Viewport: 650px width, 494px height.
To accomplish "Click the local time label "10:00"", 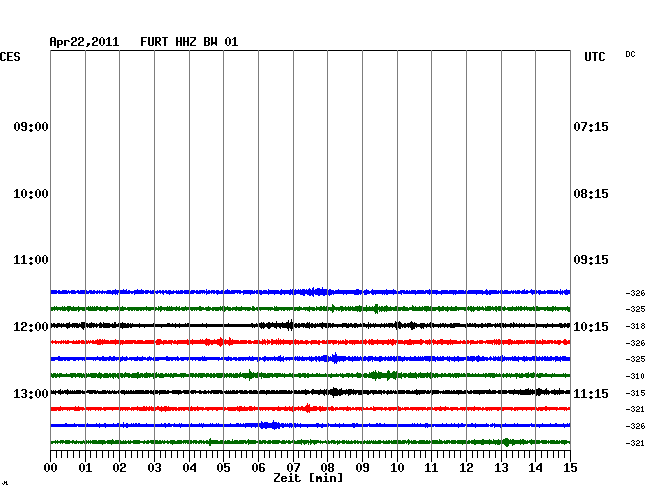I will [31, 194].
